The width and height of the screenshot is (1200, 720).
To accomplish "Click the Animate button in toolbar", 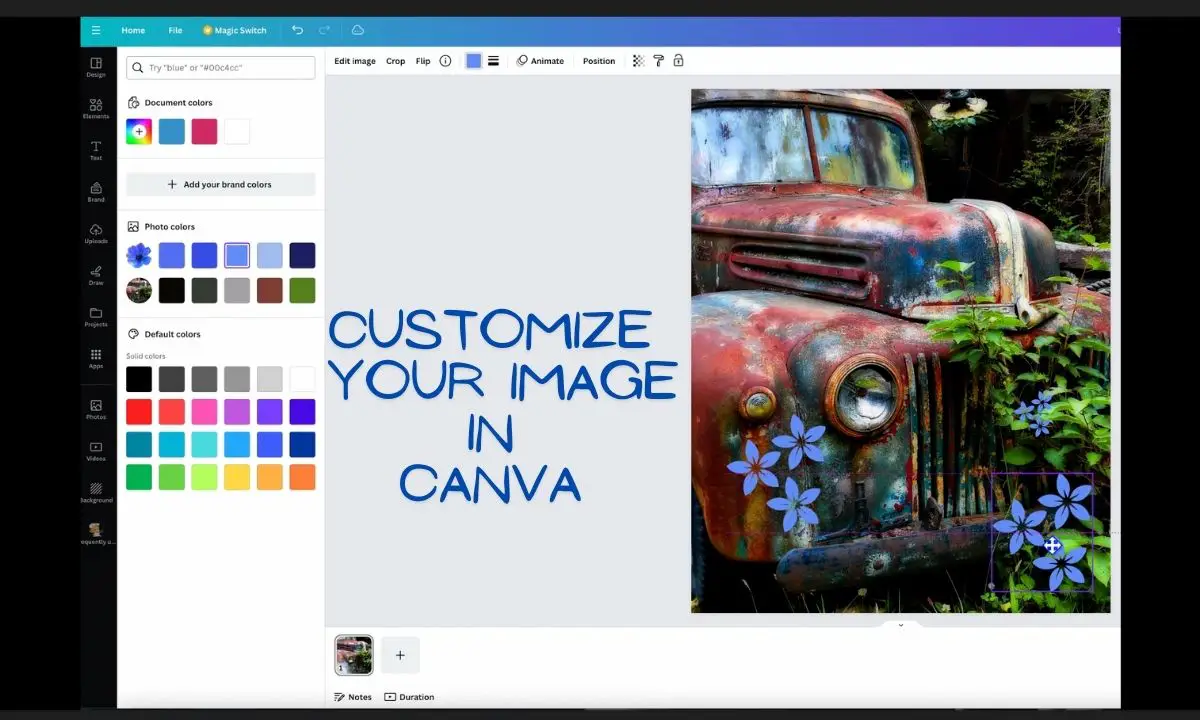I will pos(540,61).
